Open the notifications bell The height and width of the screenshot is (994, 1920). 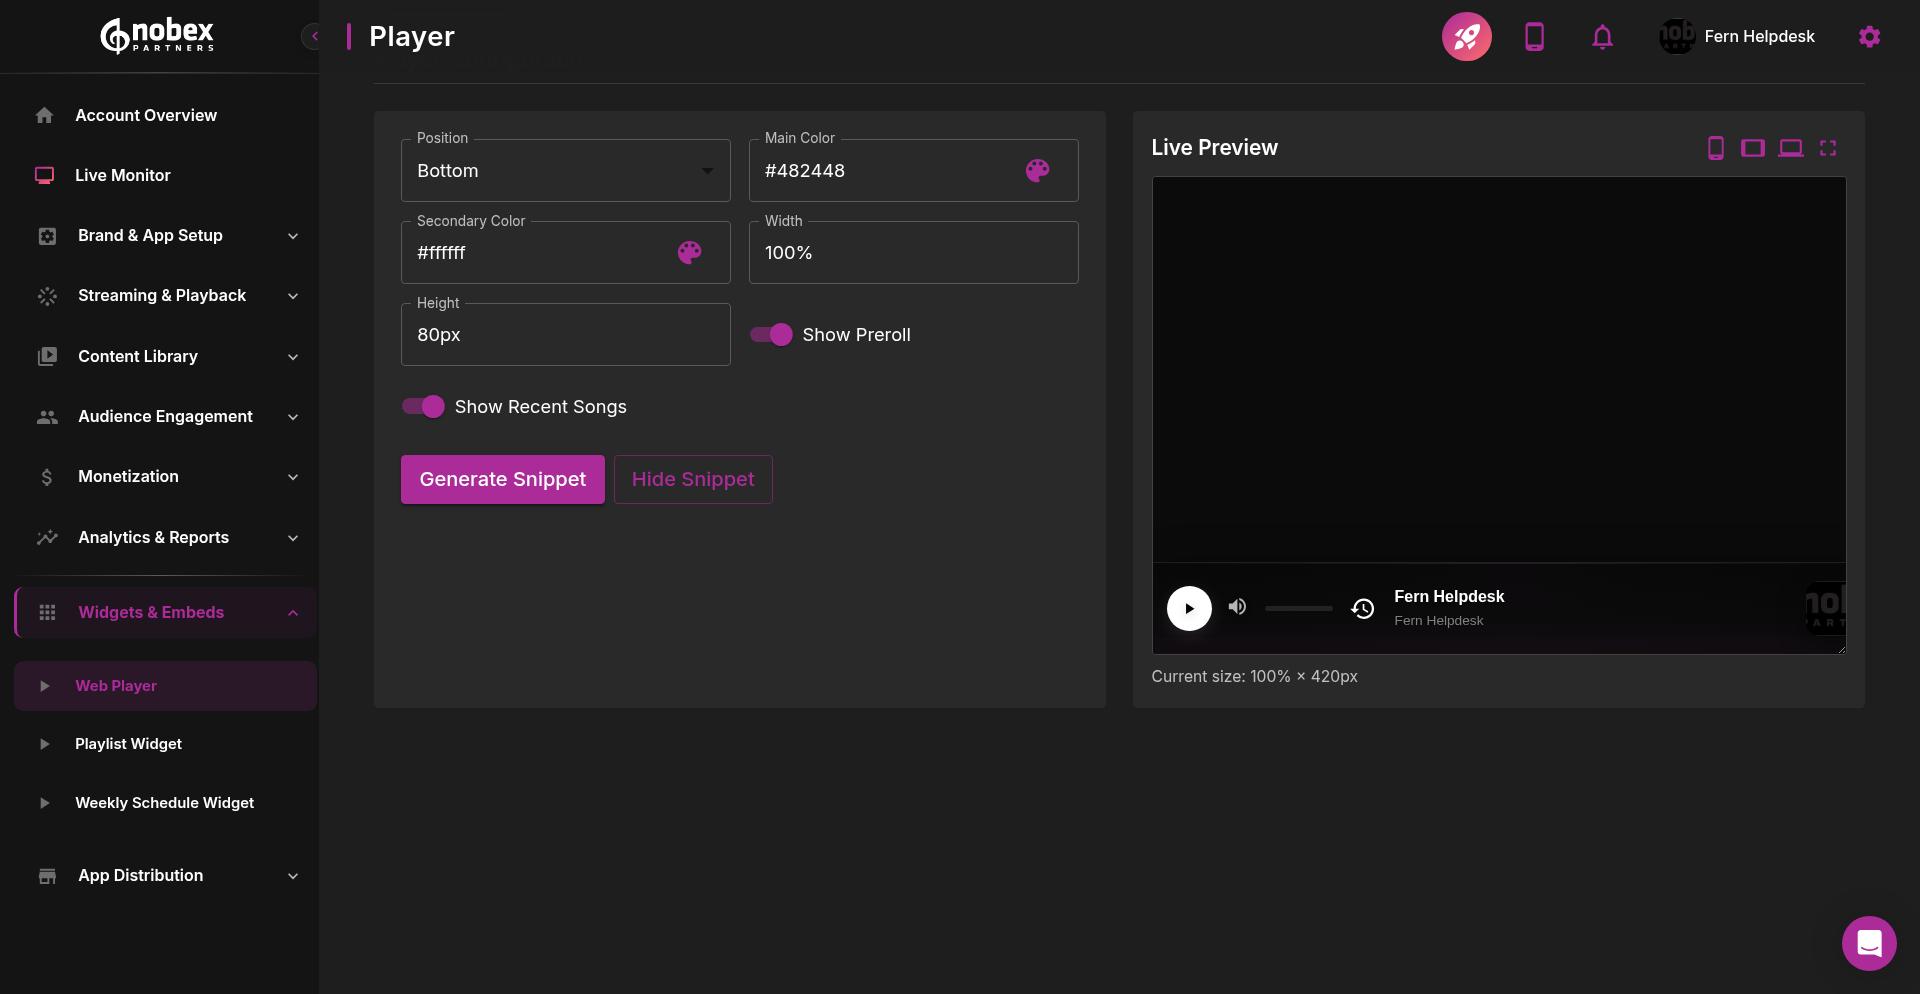[x=1602, y=36]
